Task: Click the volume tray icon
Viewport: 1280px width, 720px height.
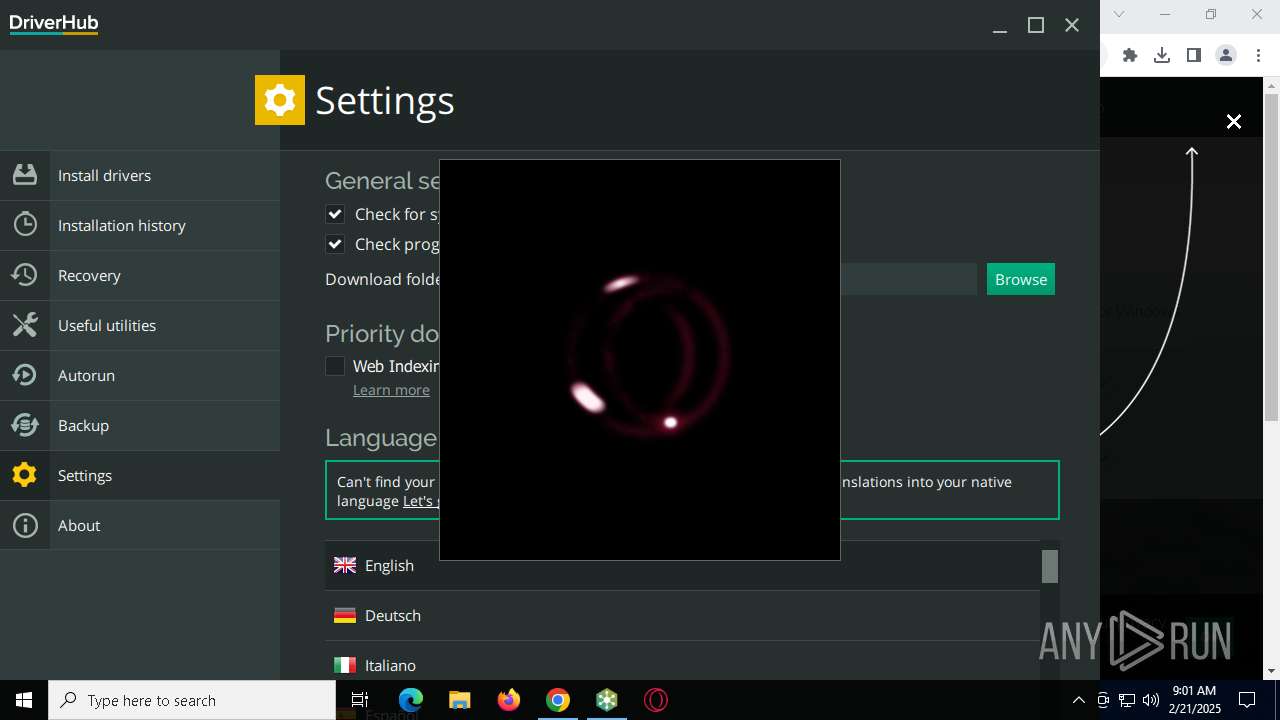Action: (x=1150, y=700)
